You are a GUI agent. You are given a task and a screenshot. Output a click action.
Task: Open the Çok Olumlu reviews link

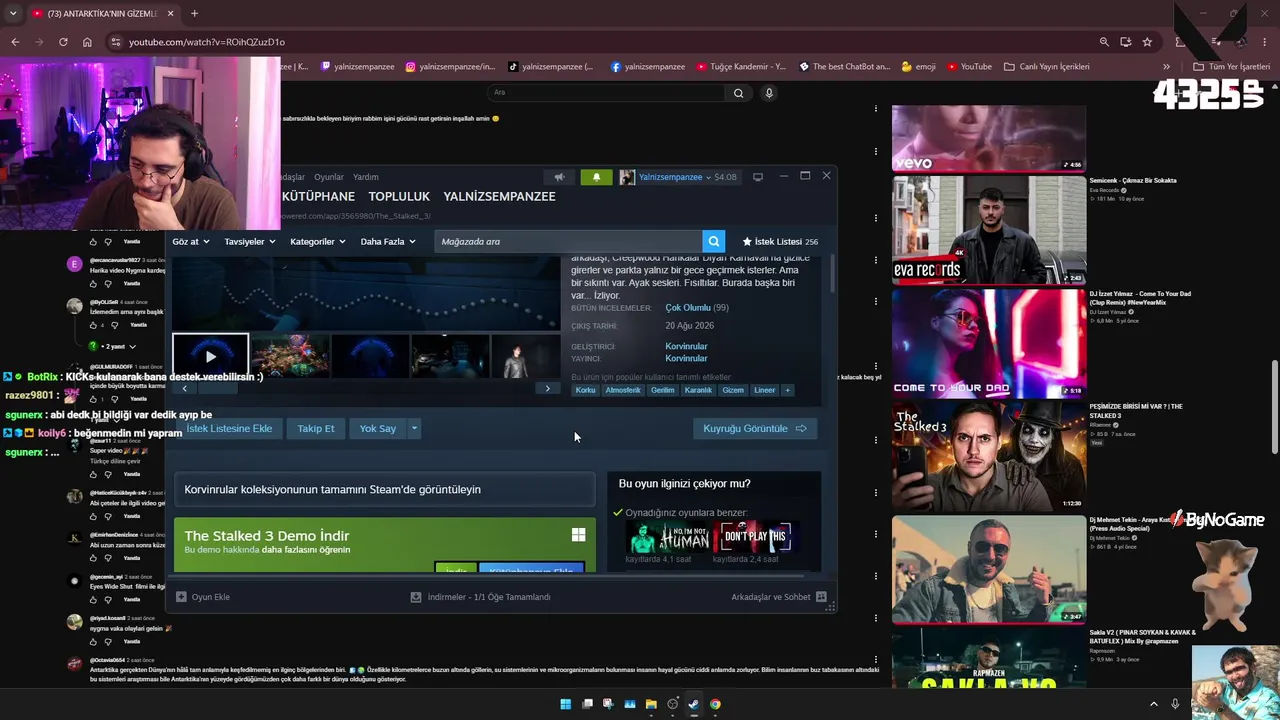pyautogui.click(x=688, y=308)
